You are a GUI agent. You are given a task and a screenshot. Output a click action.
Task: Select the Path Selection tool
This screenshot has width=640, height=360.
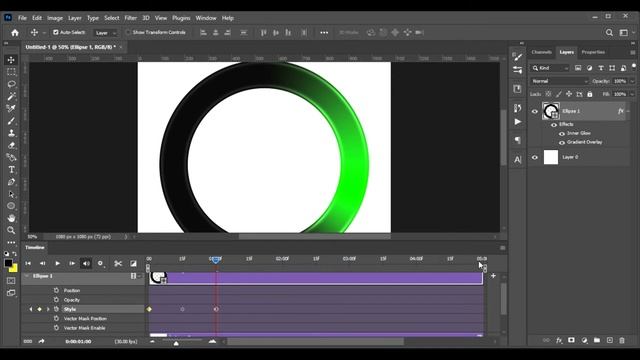point(11,194)
